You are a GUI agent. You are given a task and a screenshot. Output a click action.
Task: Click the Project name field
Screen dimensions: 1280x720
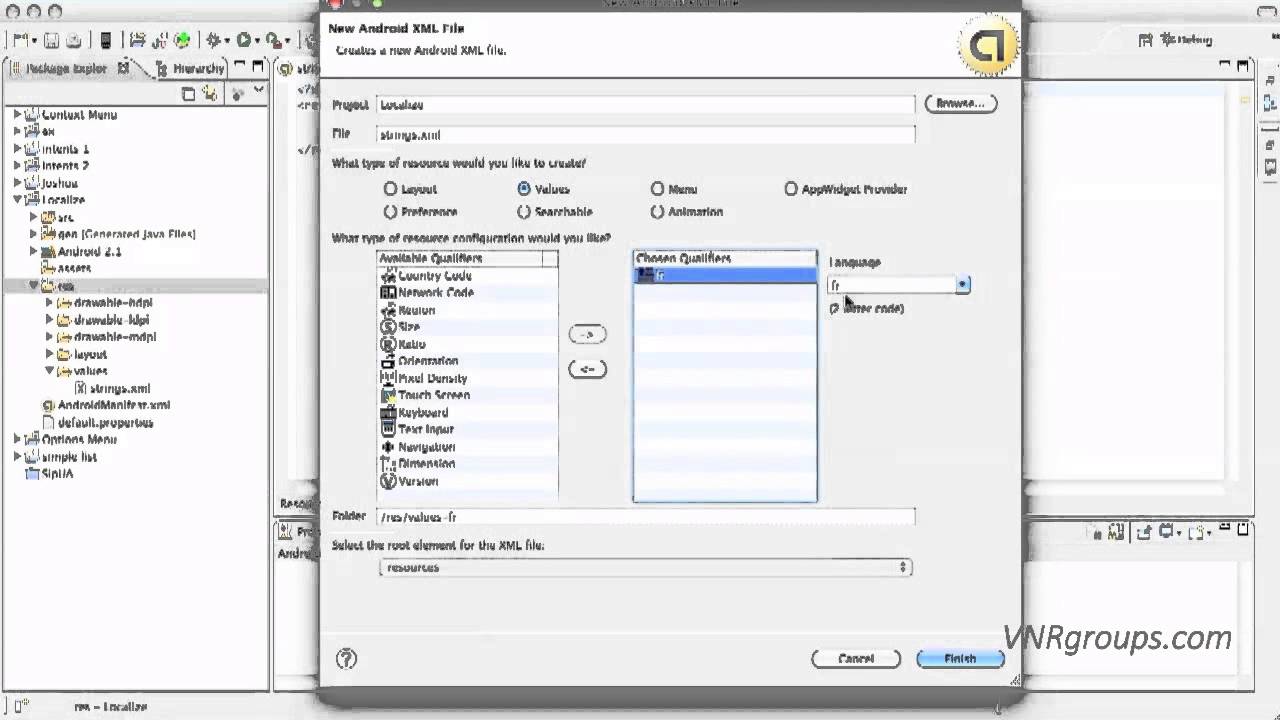(645, 105)
